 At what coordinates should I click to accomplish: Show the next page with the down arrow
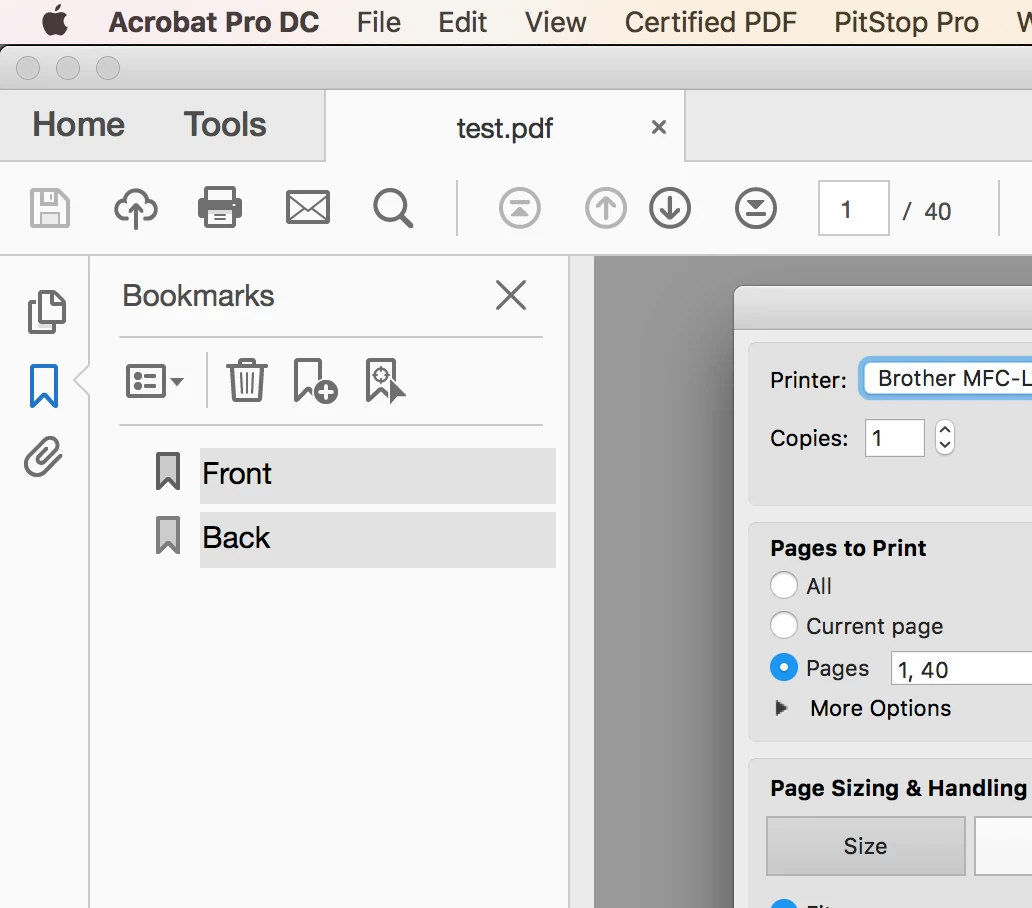click(670, 209)
